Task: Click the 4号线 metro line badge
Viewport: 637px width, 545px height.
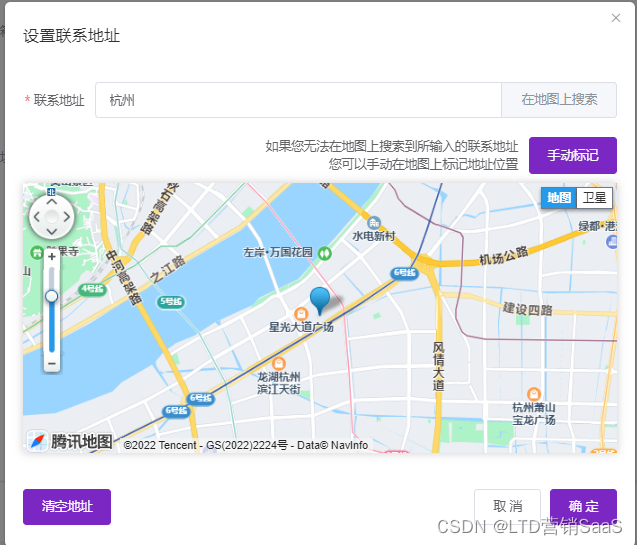Action: (x=92, y=289)
